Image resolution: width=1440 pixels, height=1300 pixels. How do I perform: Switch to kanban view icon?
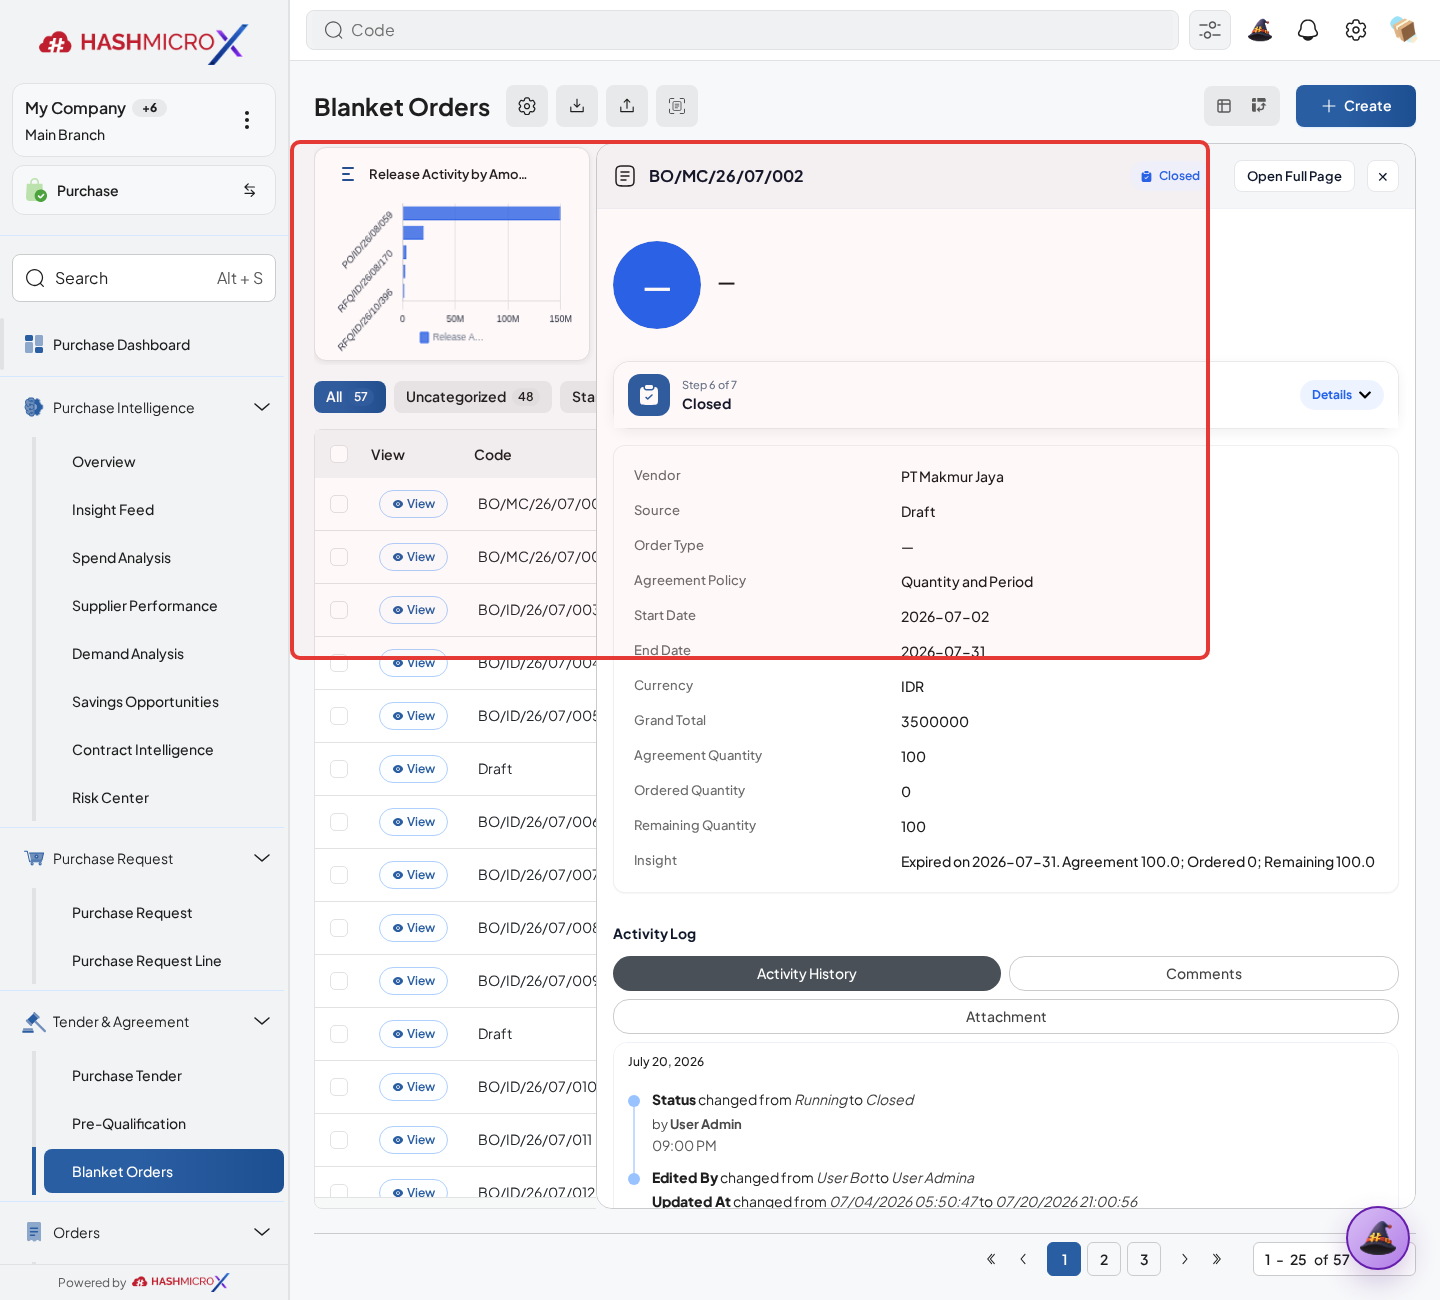[x=1259, y=106]
